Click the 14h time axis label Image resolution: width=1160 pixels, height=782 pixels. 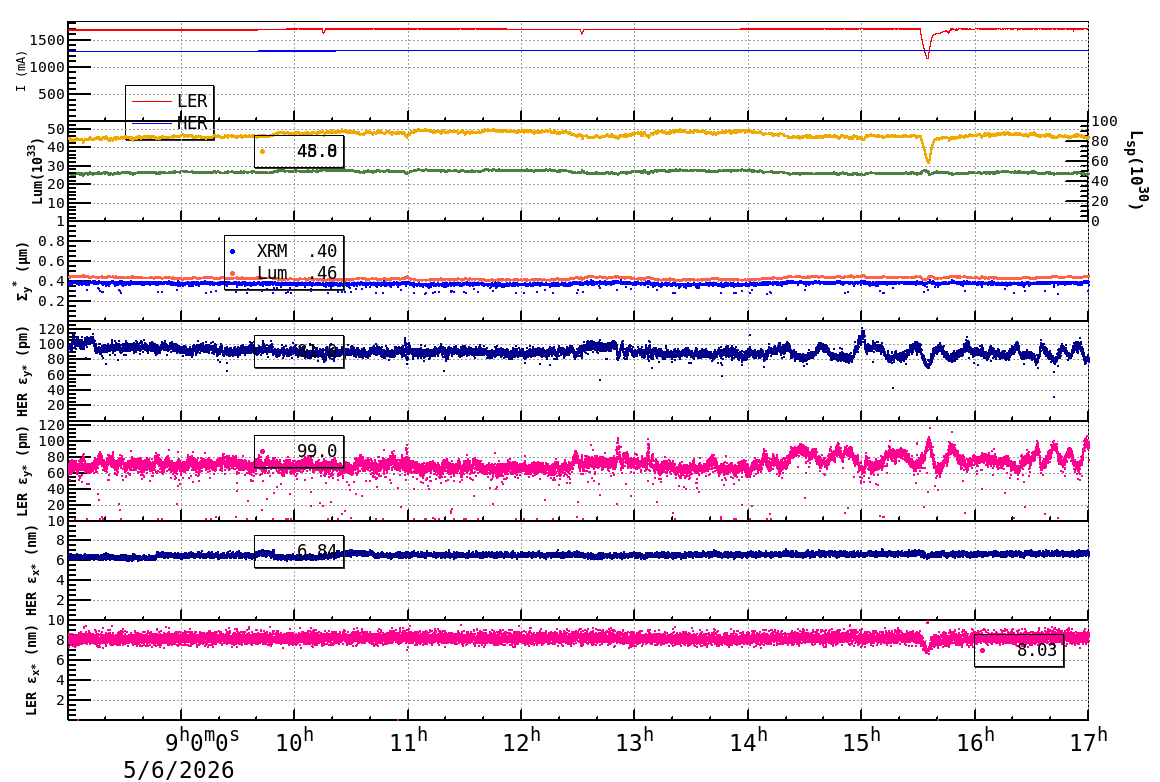tap(749, 739)
